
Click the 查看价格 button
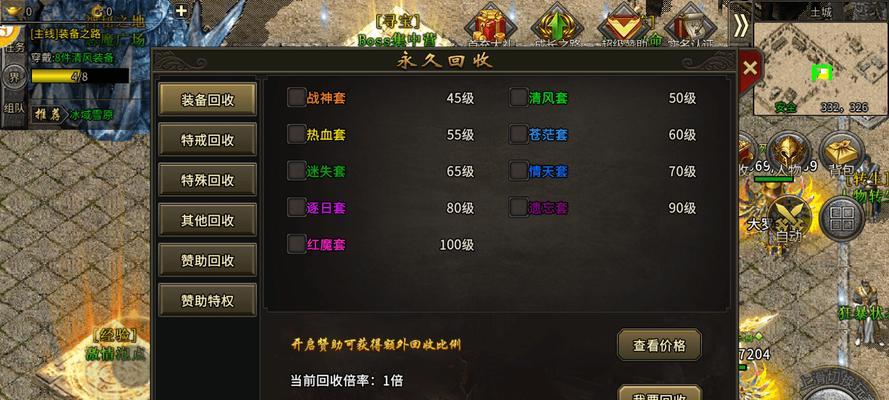click(659, 344)
